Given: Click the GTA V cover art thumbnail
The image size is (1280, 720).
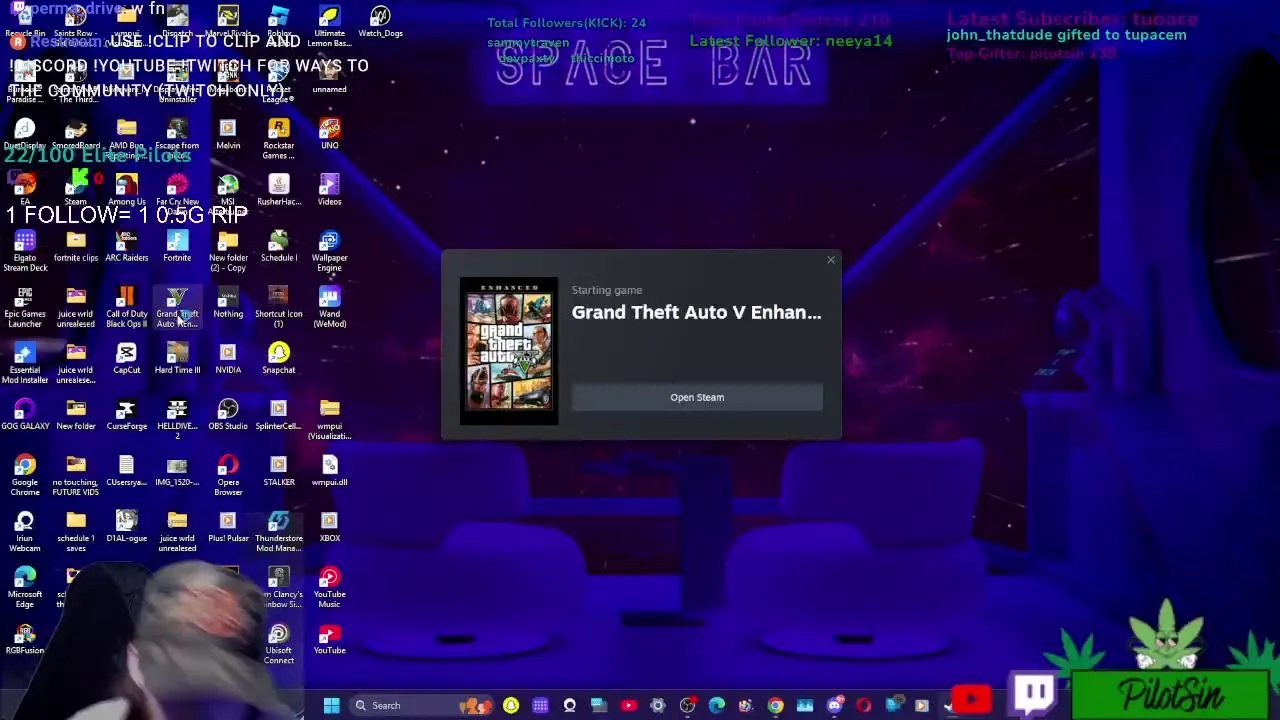Looking at the screenshot, I should pyautogui.click(x=509, y=351).
